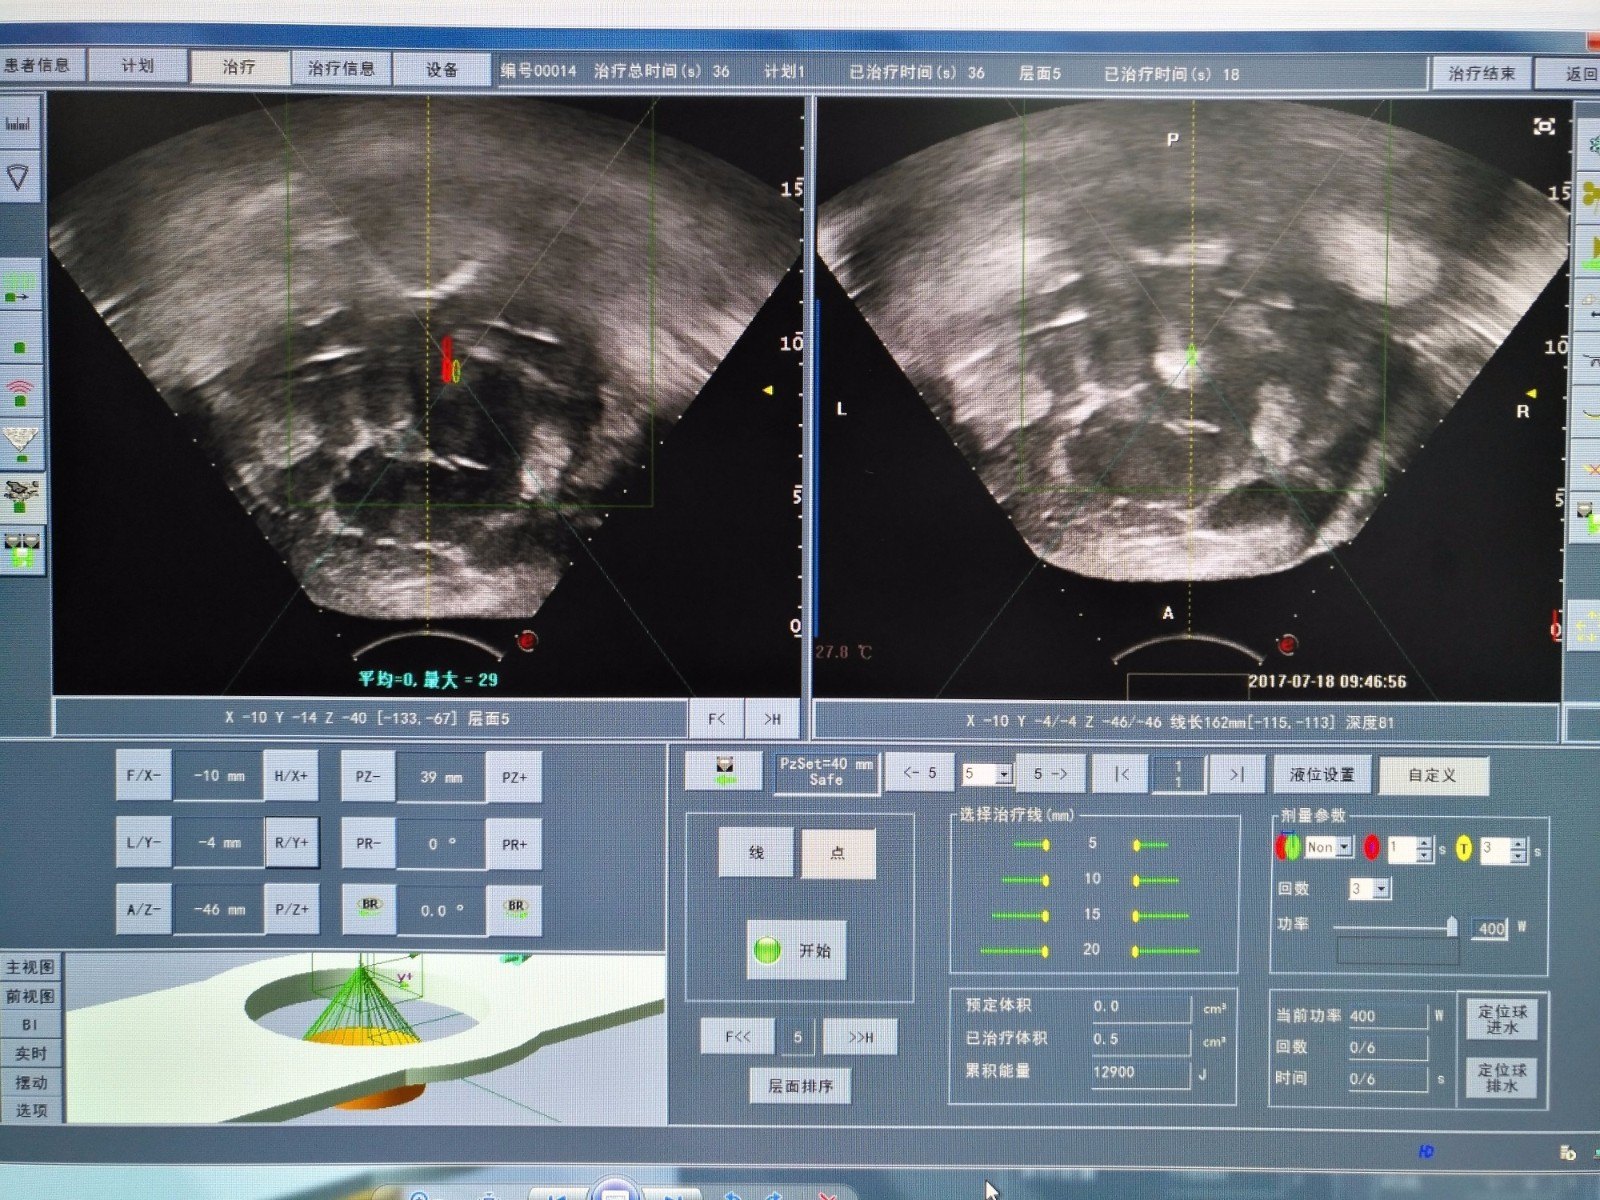Open the 治疗信息 tab
Screen dimensions: 1600x1200
[x=341, y=69]
